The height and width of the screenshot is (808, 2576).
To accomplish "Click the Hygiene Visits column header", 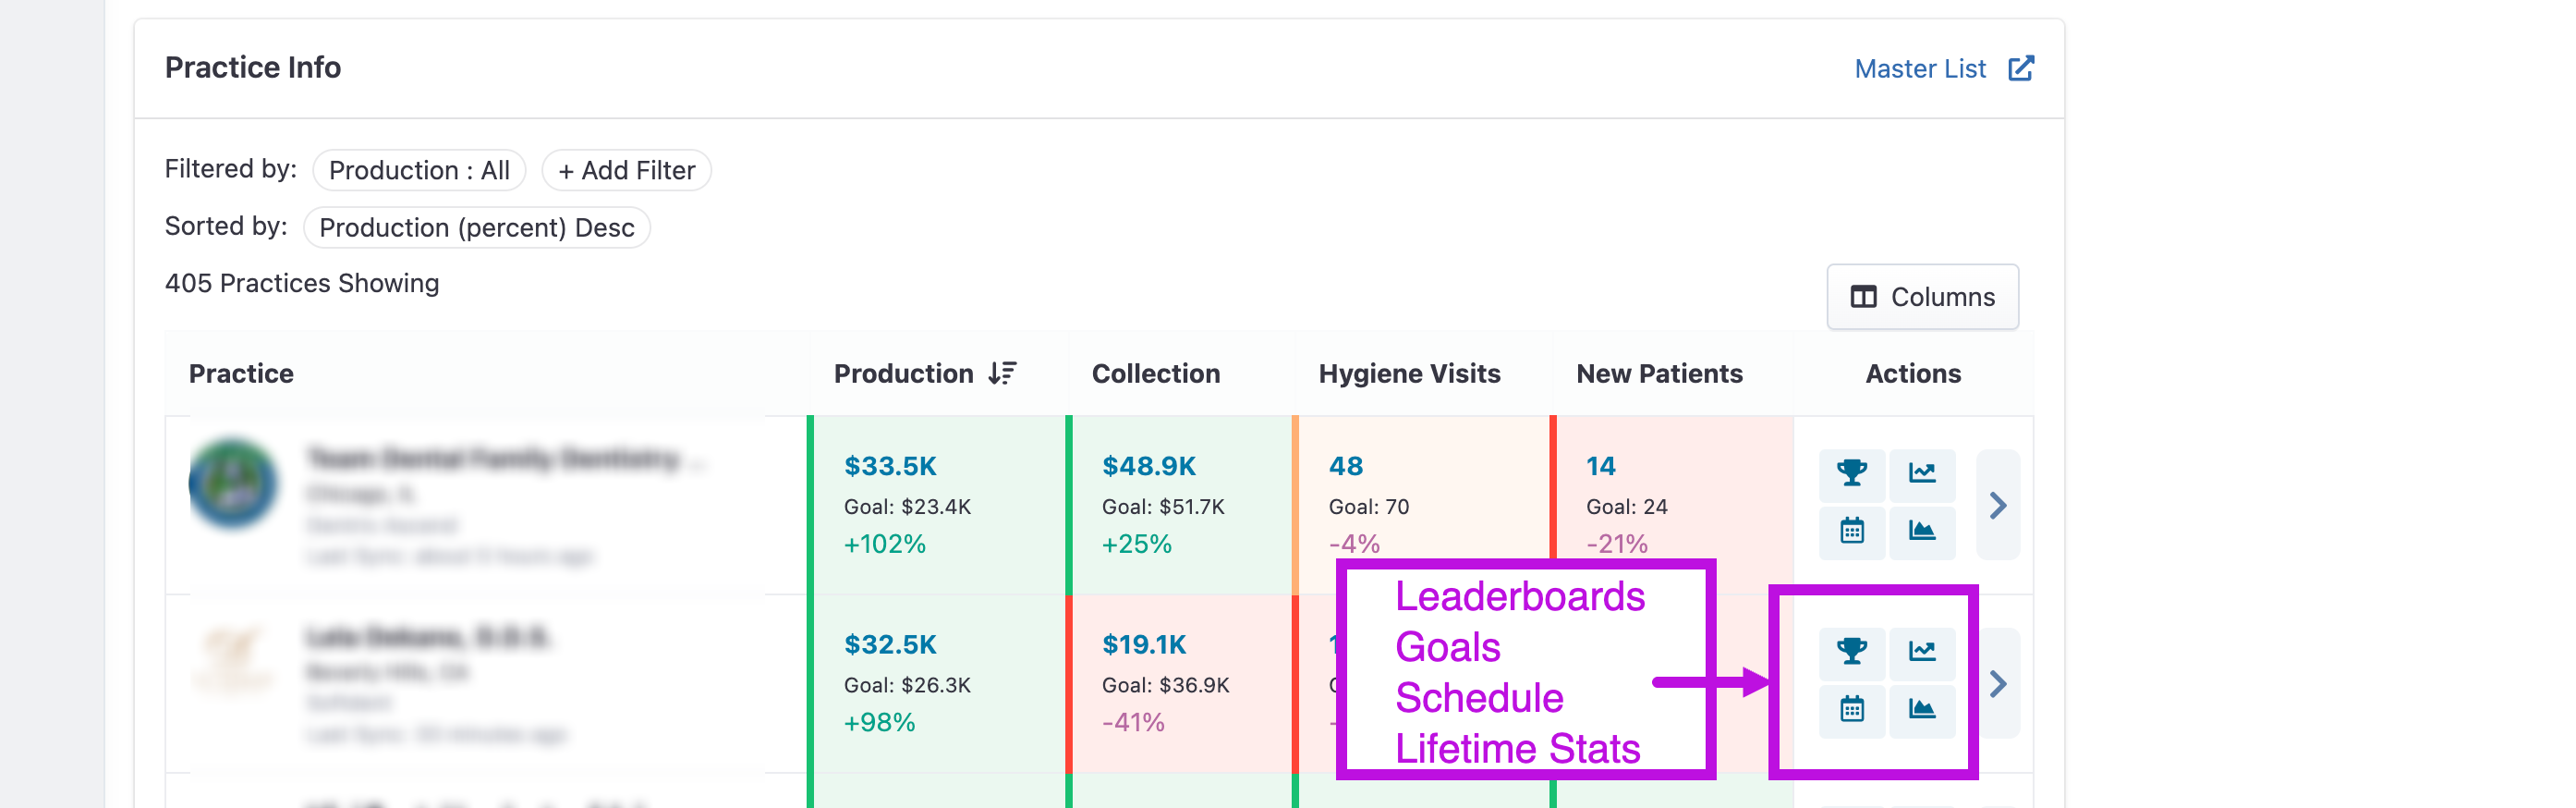I will [x=1409, y=373].
